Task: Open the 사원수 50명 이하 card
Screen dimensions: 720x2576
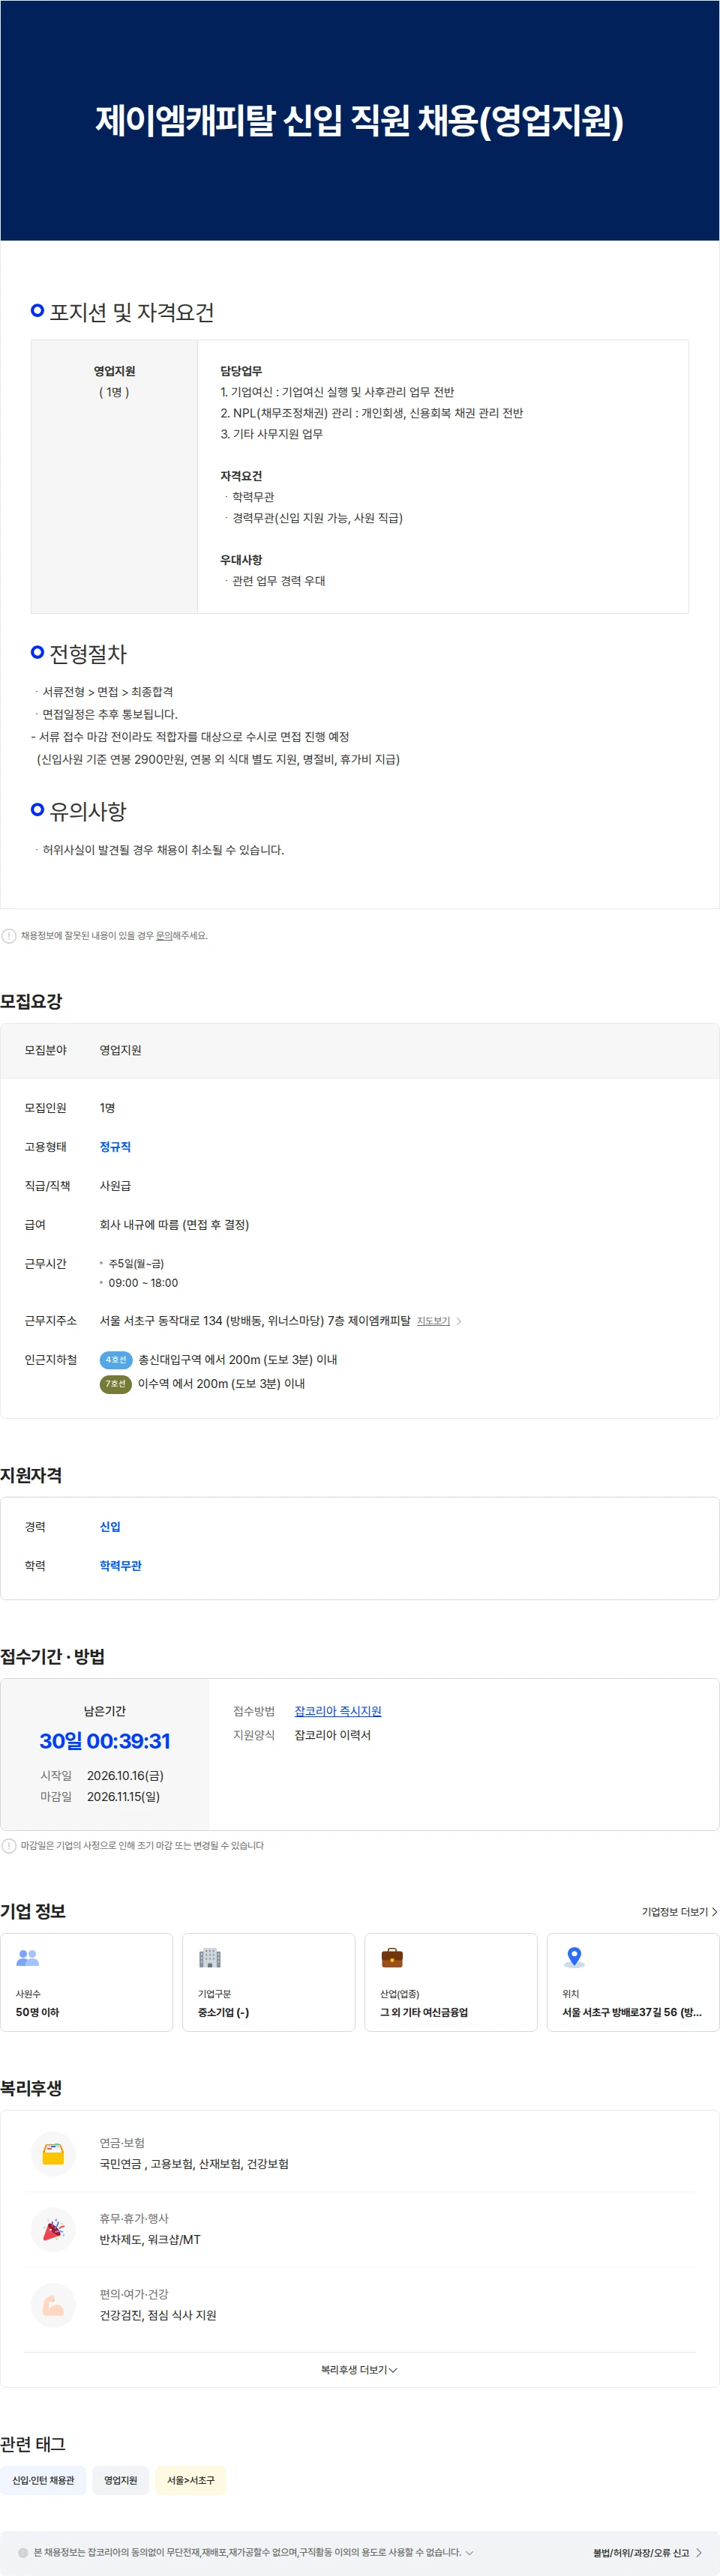Action: click(x=87, y=1982)
